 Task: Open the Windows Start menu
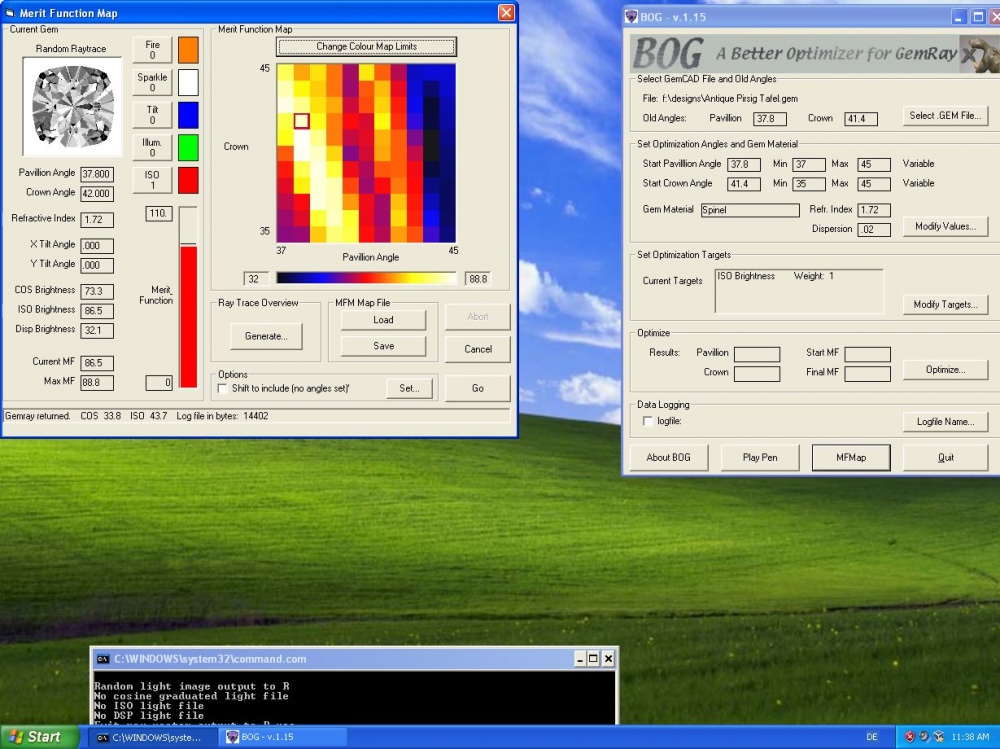(40, 737)
